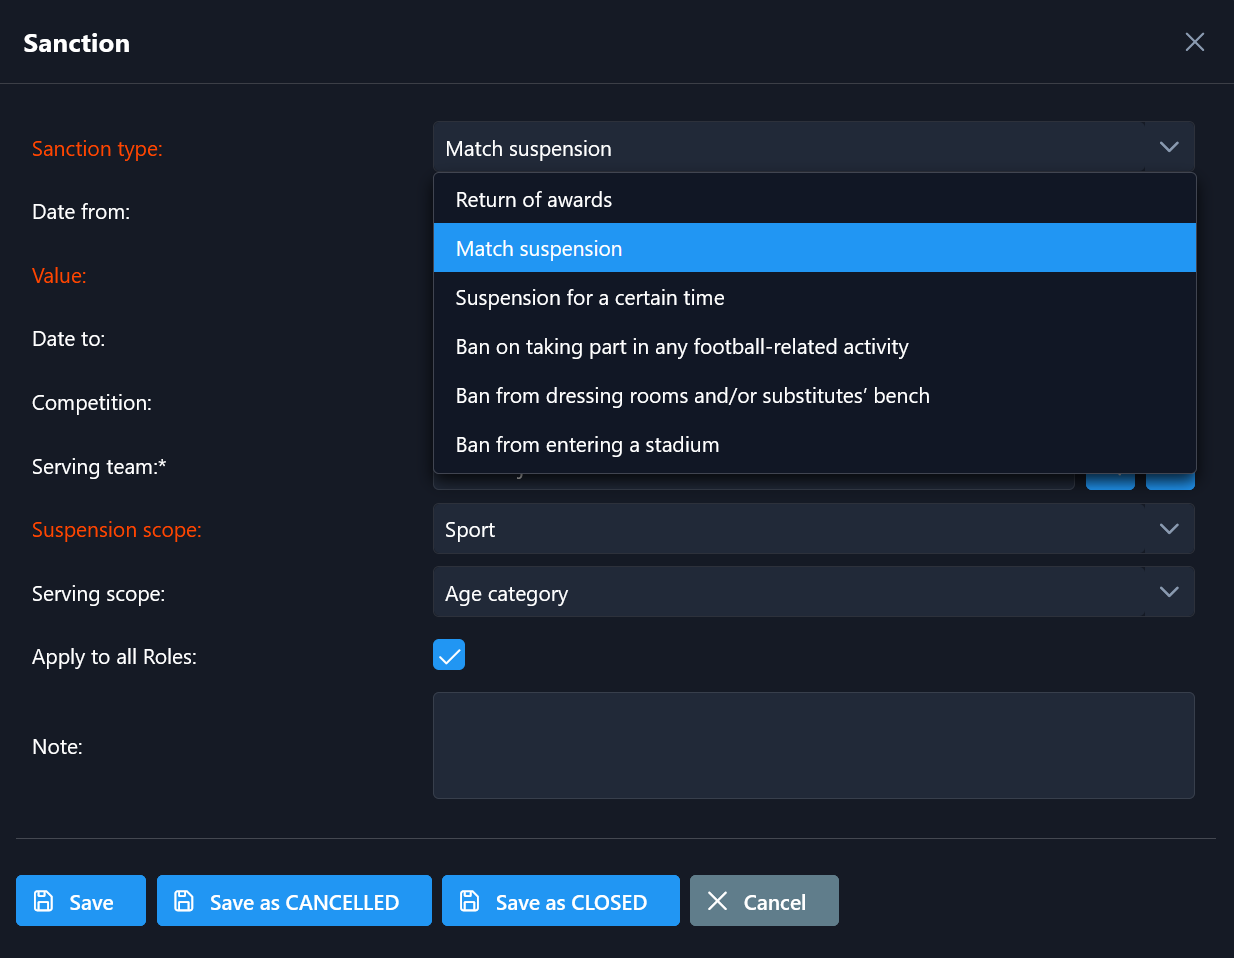1234x958 pixels.
Task: Collapse the Sanction type combo box field
Action: click(788, 148)
